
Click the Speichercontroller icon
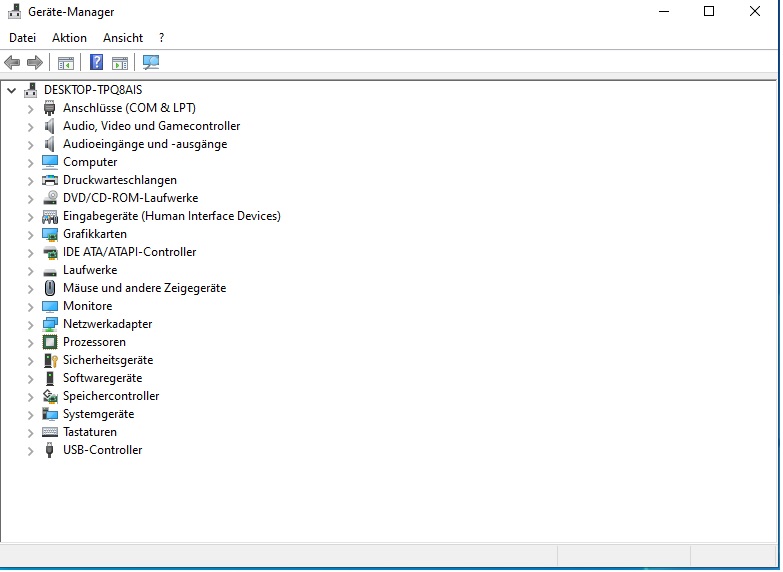(50, 396)
